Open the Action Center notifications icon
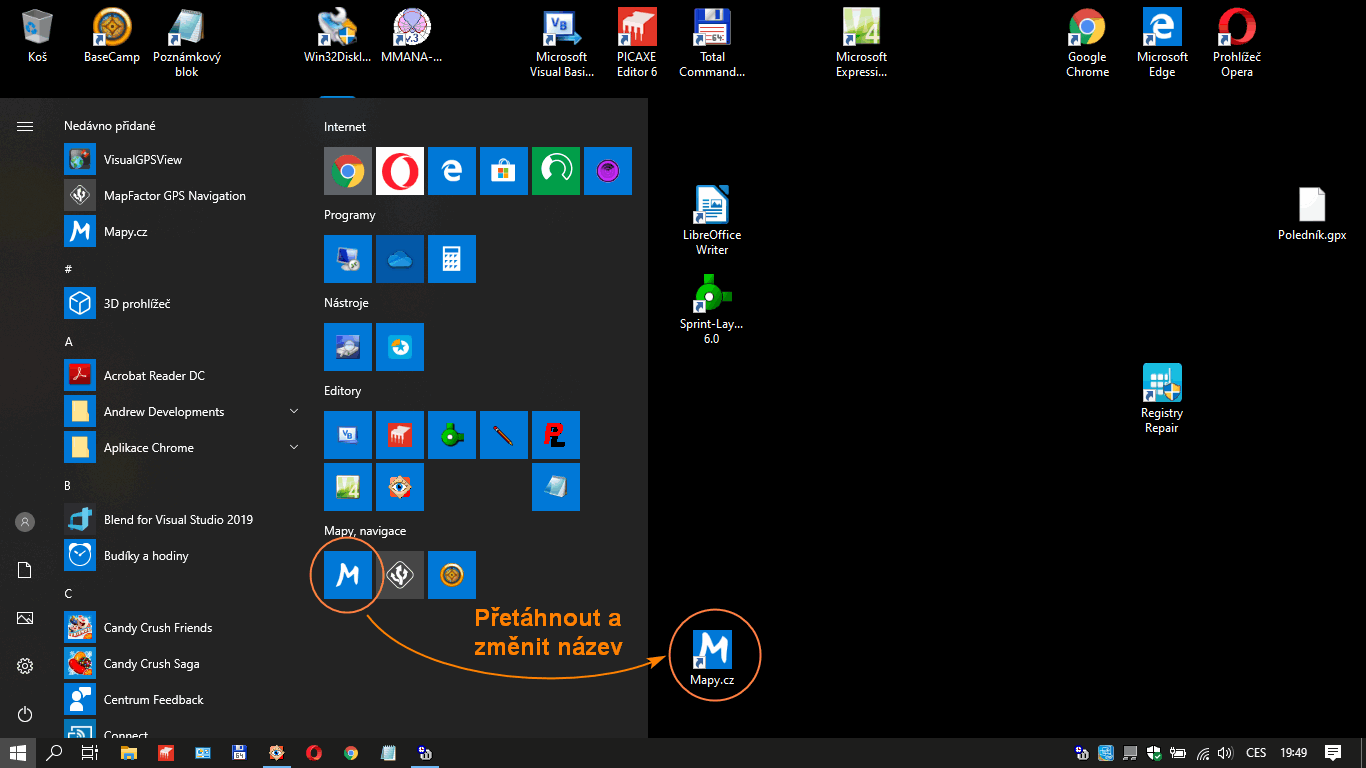Screen dimensions: 1366x768 pyautogui.click(x=1333, y=753)
